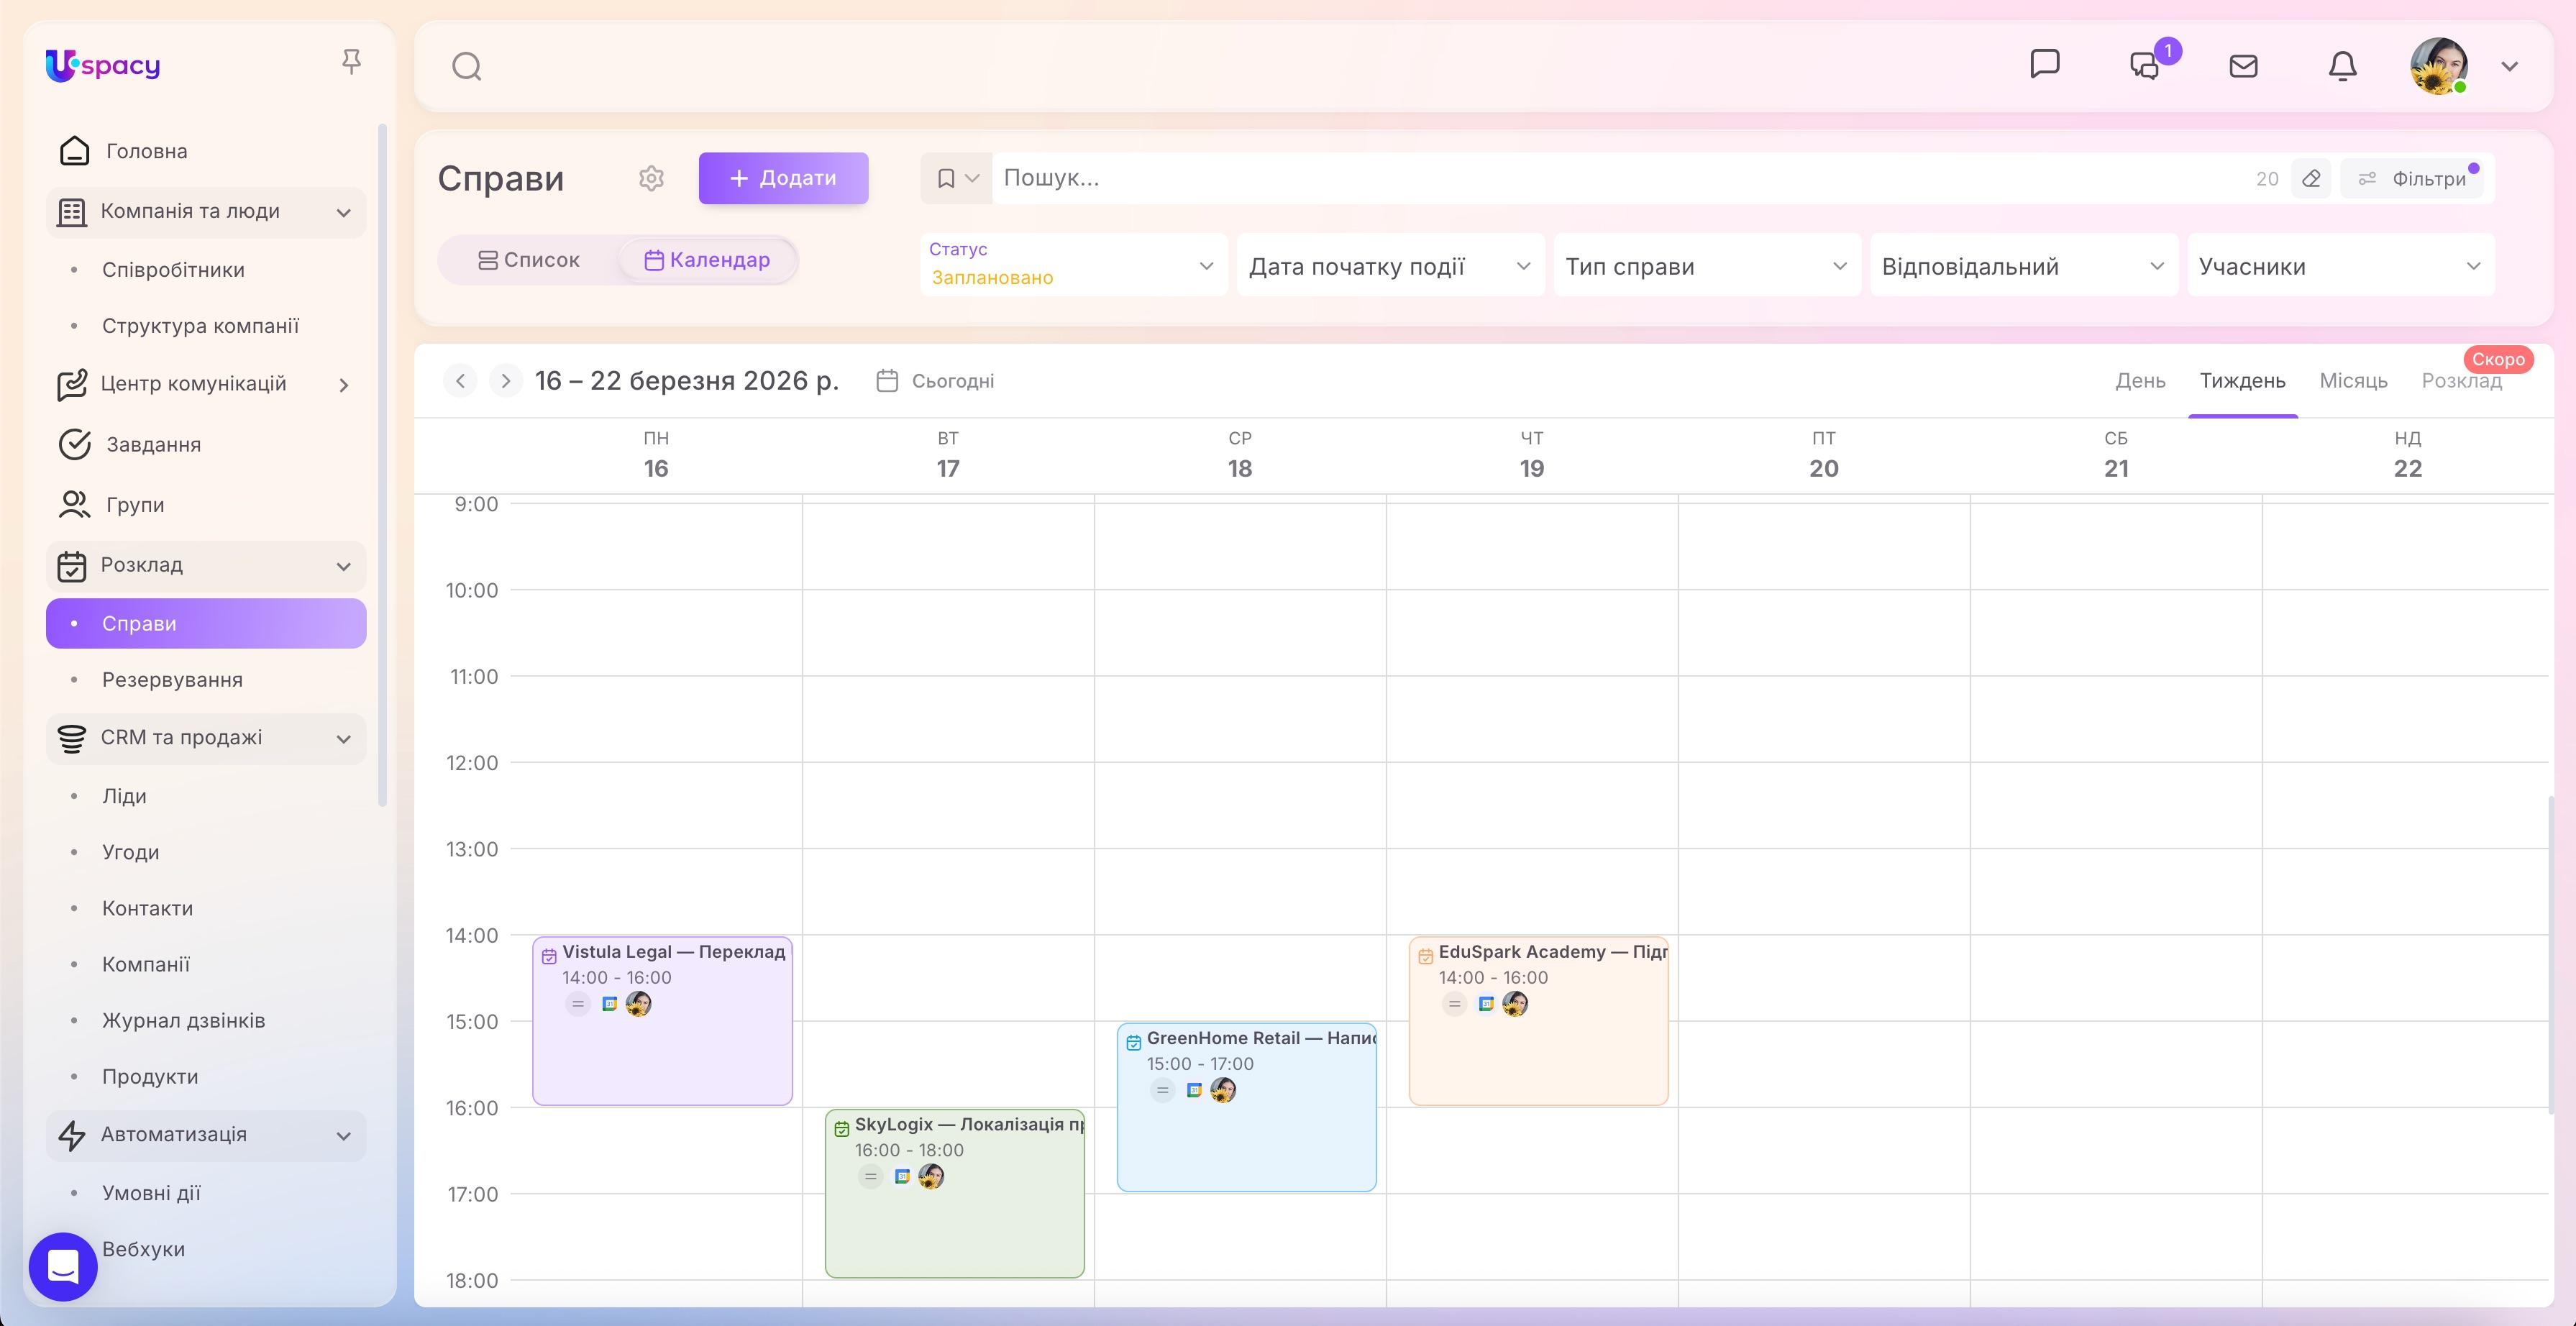This screenshot has height=1326, width=2576.
Task: Select Завдання in the sidebar
Action: pyautogui.click(x=152, y=444)
